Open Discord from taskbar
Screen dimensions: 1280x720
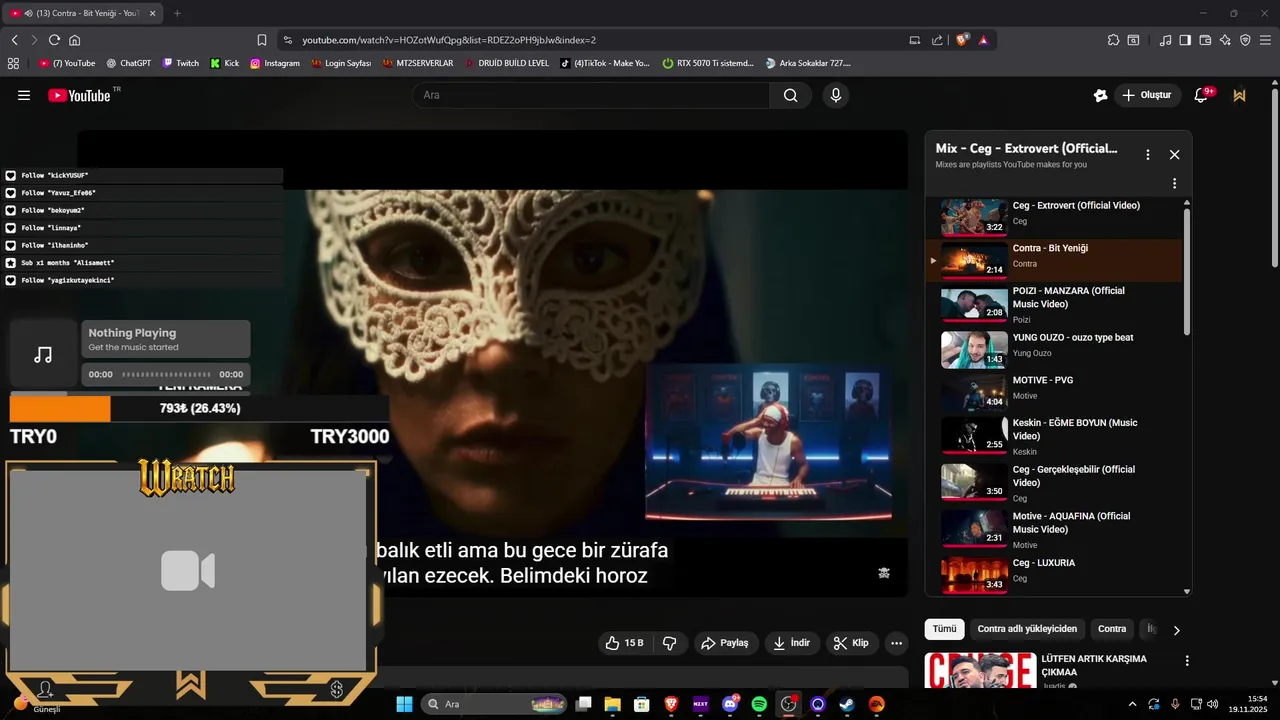pos(730,704)
